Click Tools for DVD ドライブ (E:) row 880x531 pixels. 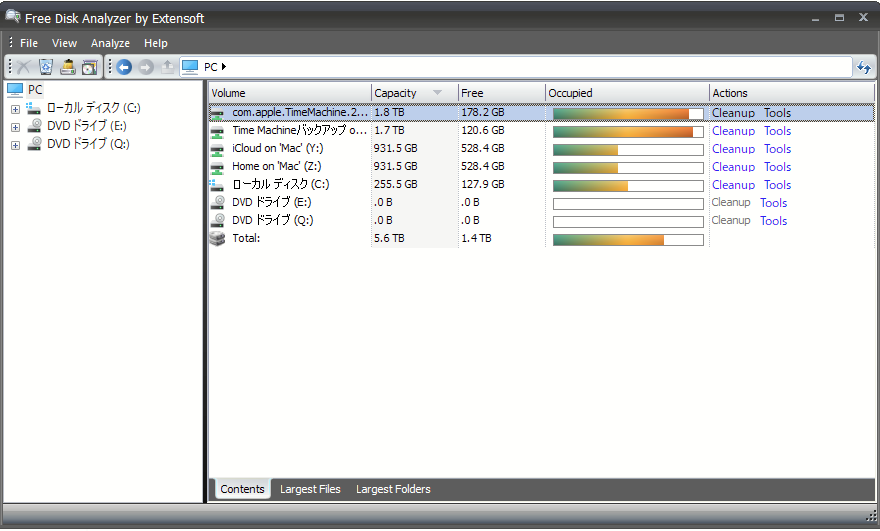coord(773,203)
